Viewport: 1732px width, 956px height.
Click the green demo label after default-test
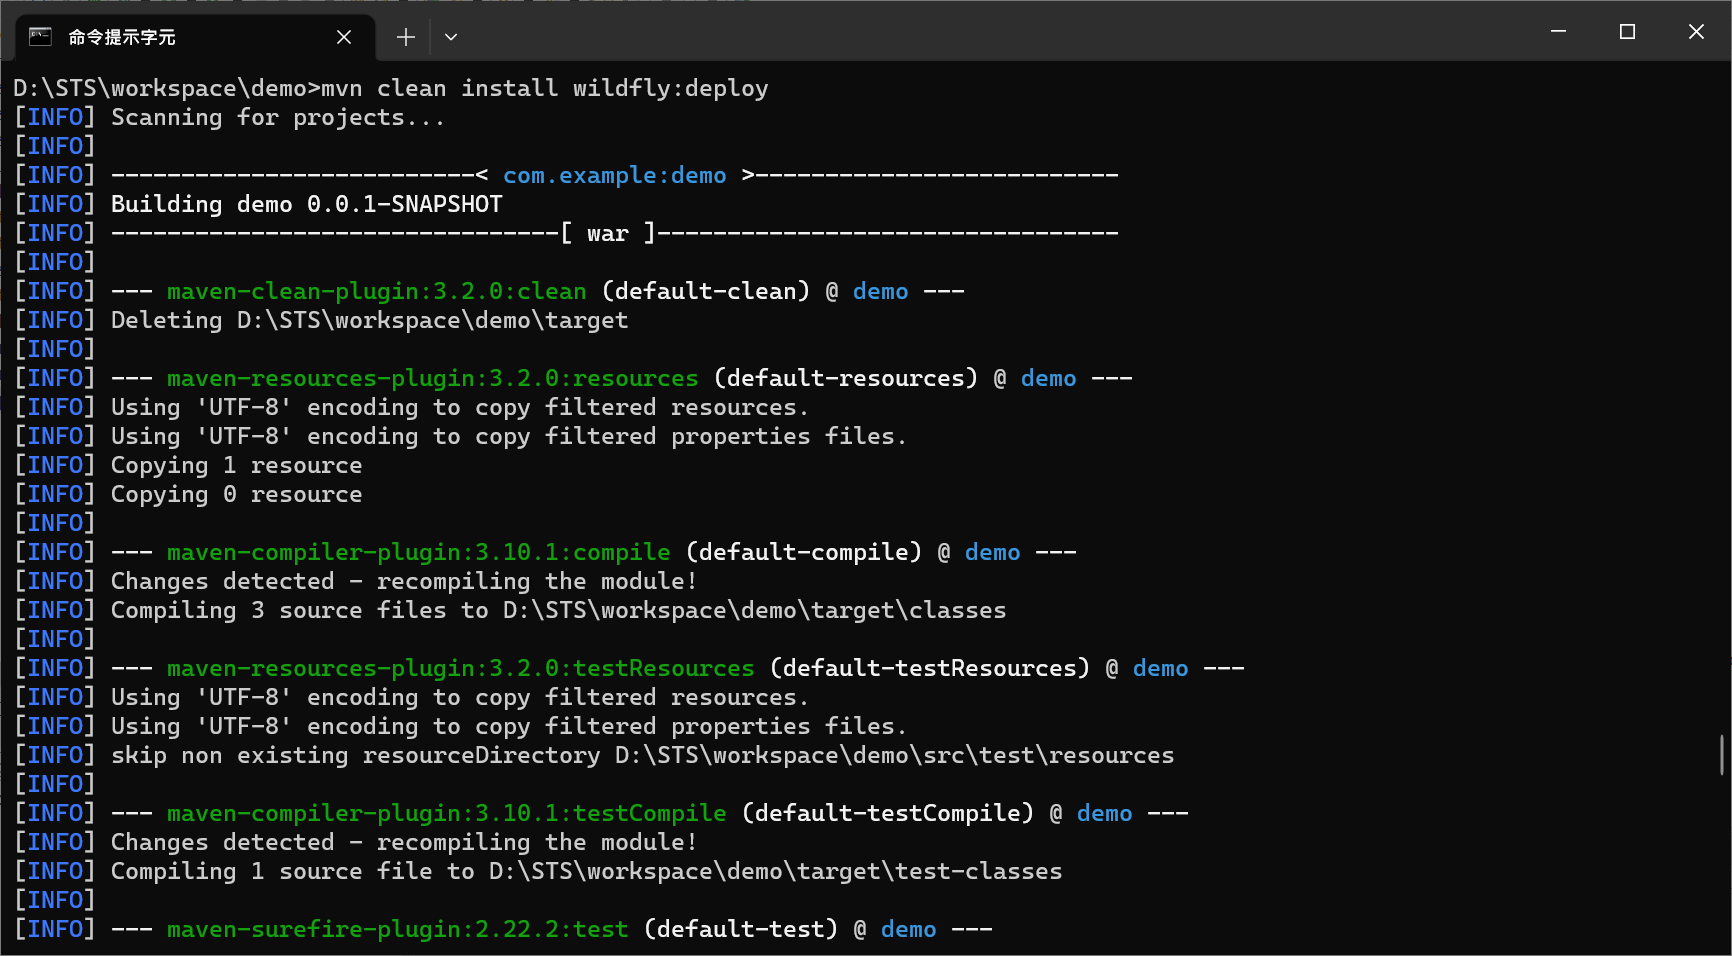(x=908, y=929)
